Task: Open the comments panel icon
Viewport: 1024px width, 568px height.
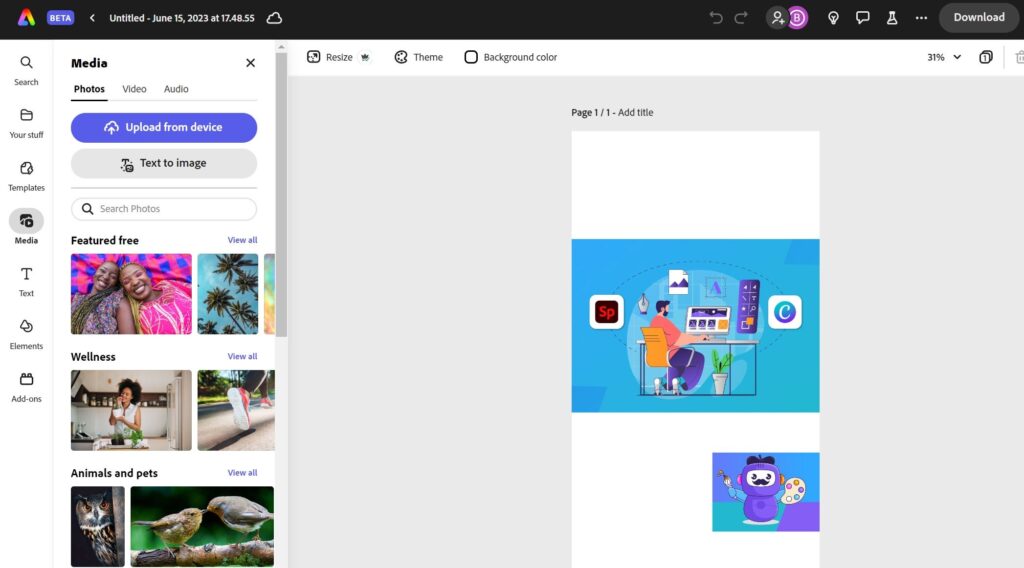Action: [x=863, y=18]
